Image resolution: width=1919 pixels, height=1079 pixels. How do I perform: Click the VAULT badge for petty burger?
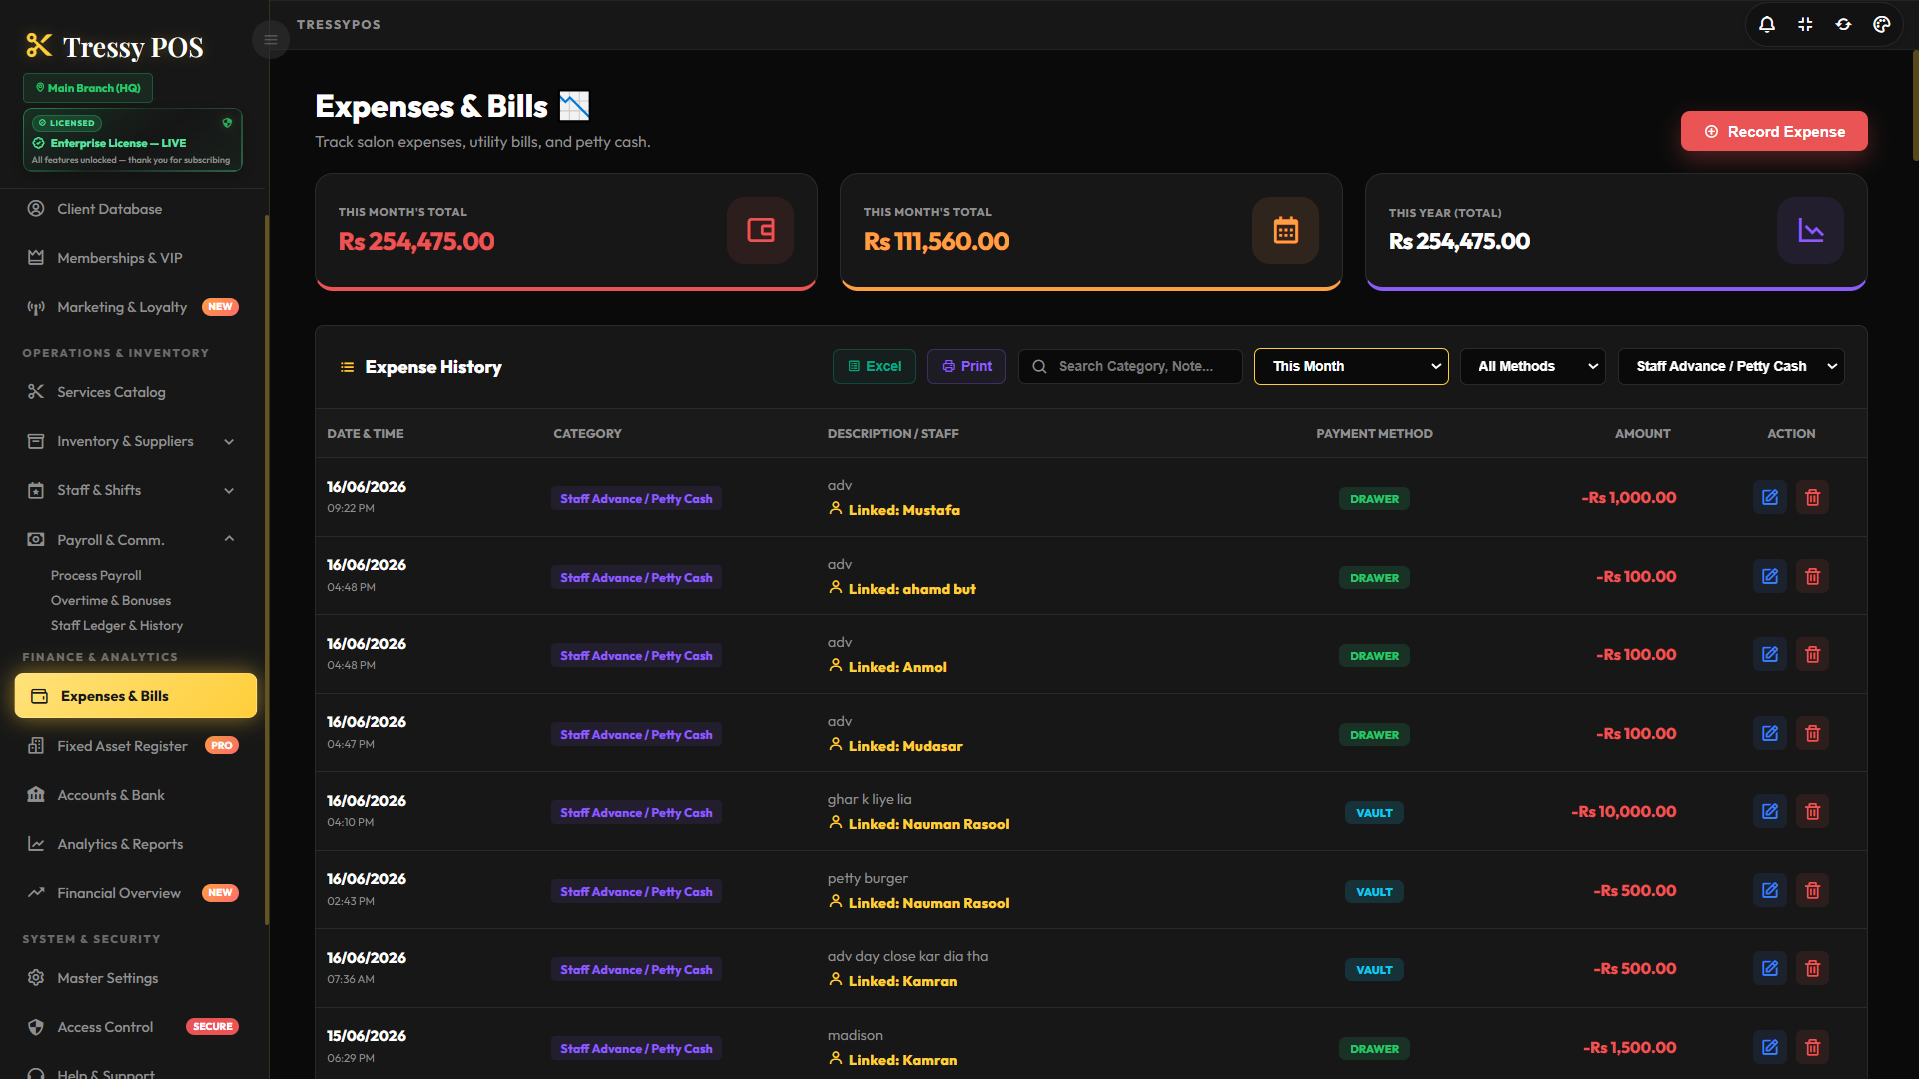[1374, 891]
